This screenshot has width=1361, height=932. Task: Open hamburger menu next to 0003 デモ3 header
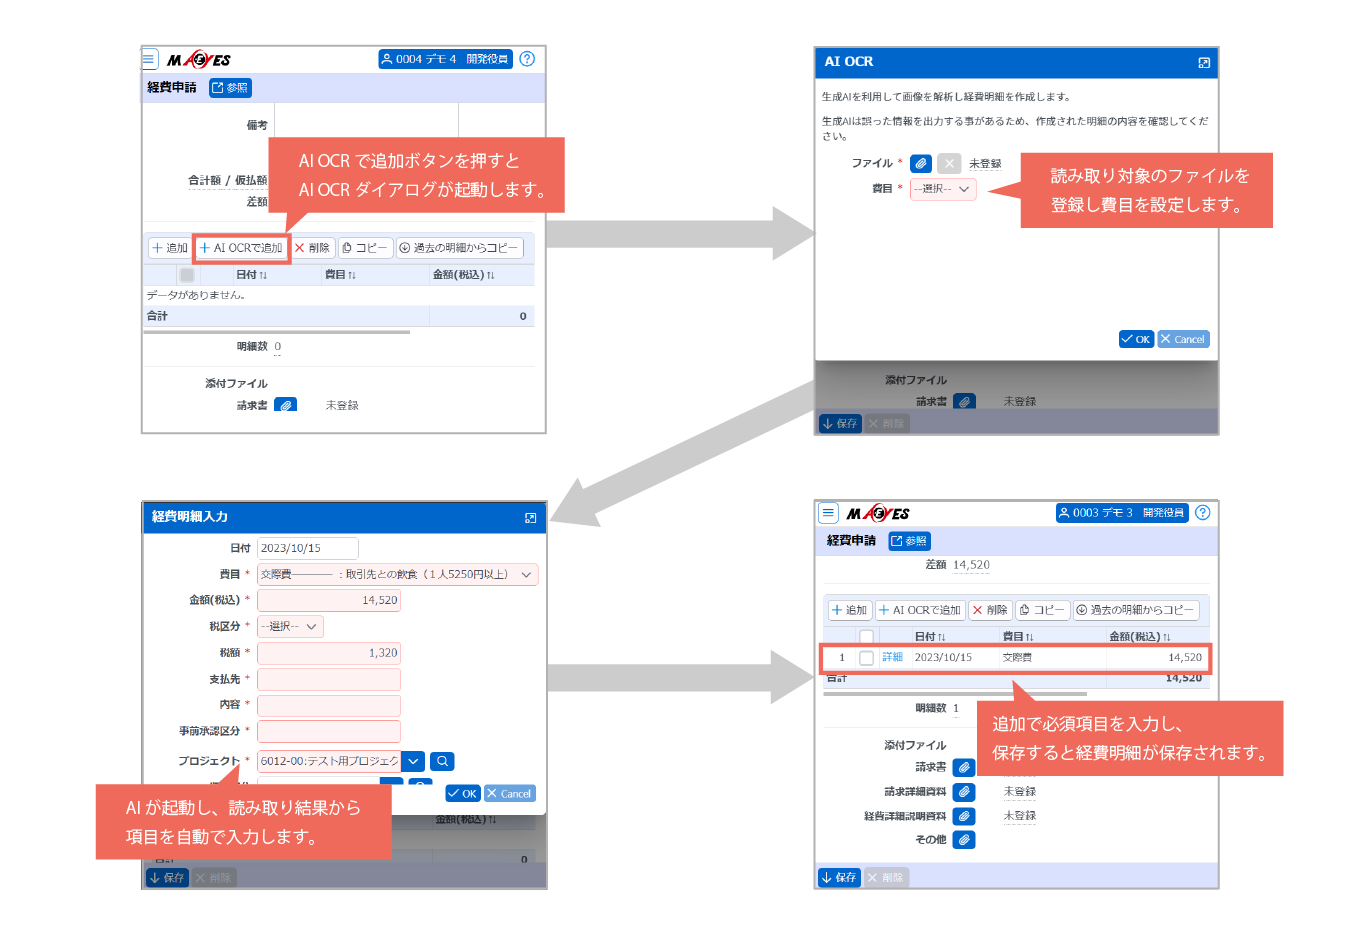coord(828,513)
